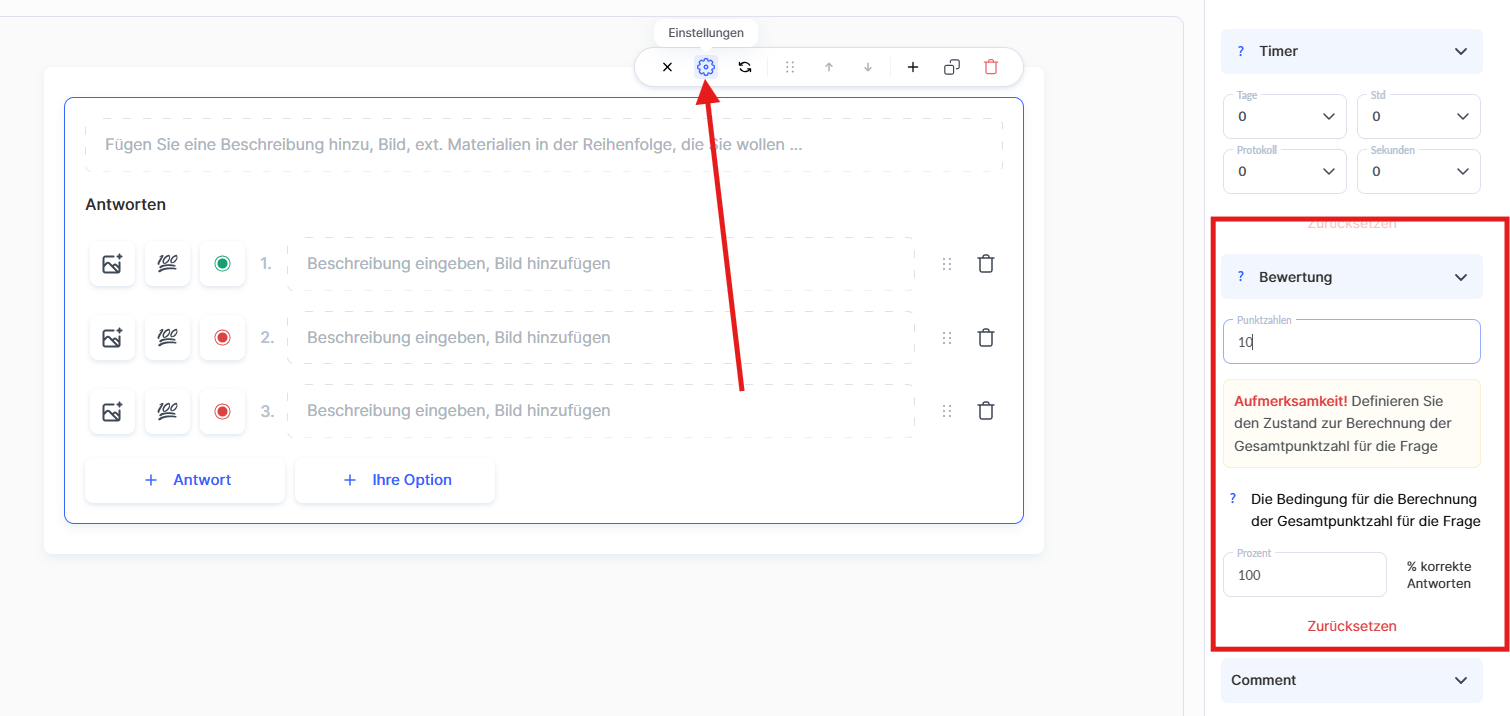Click the refresh arrows toolbar icon

pos(745,67)
